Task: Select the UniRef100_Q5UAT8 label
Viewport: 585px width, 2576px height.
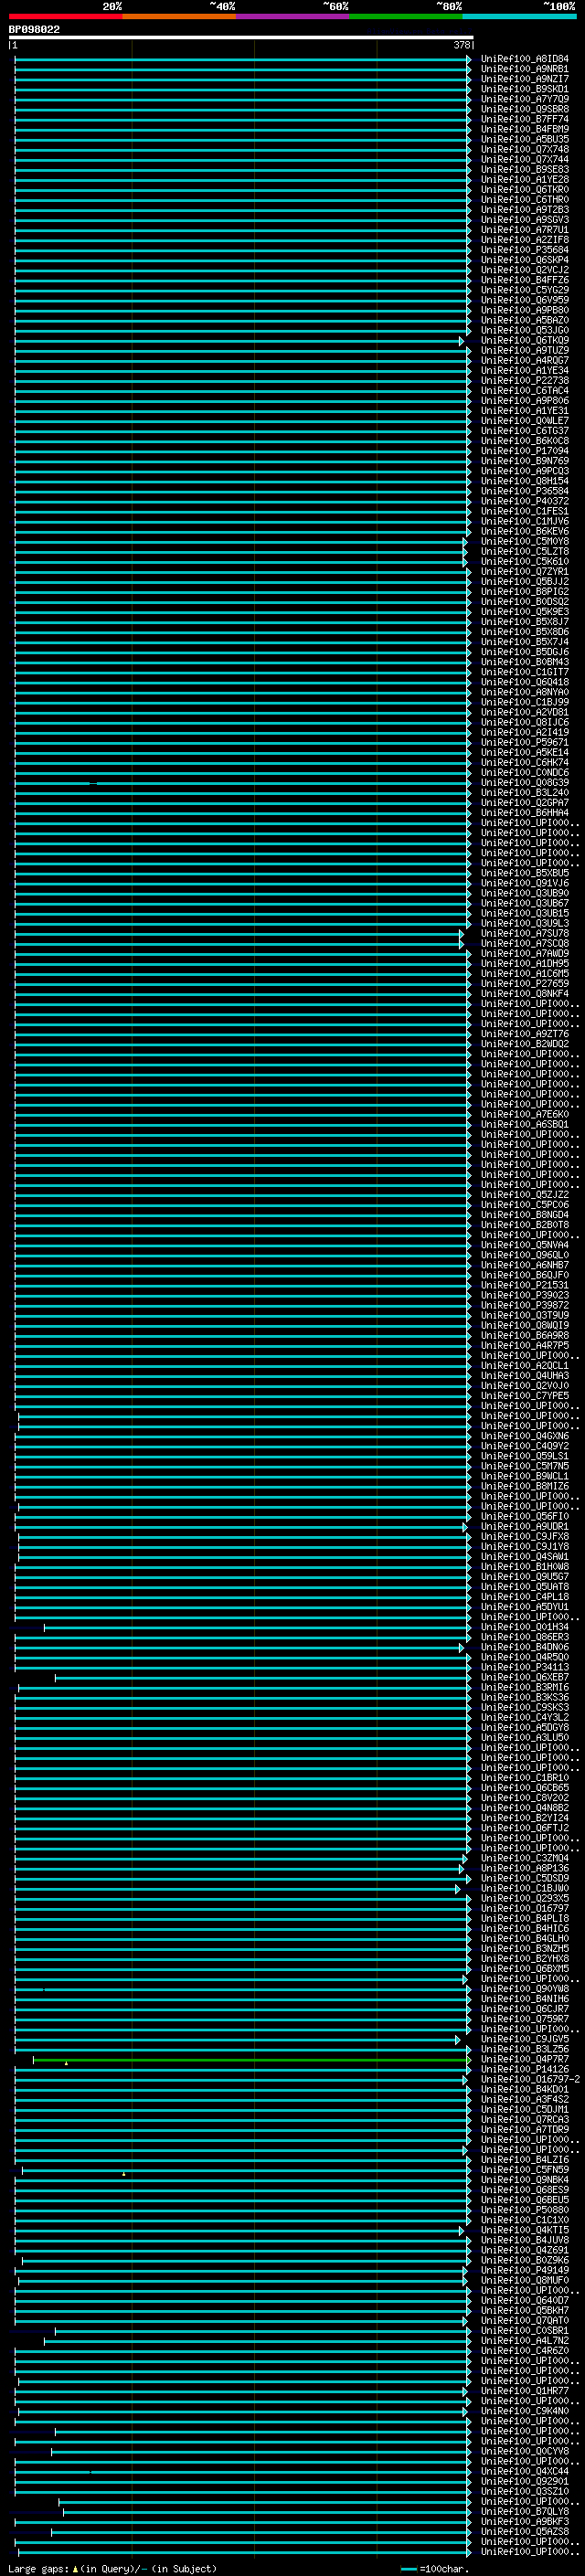Action: tap(524, 1587)
